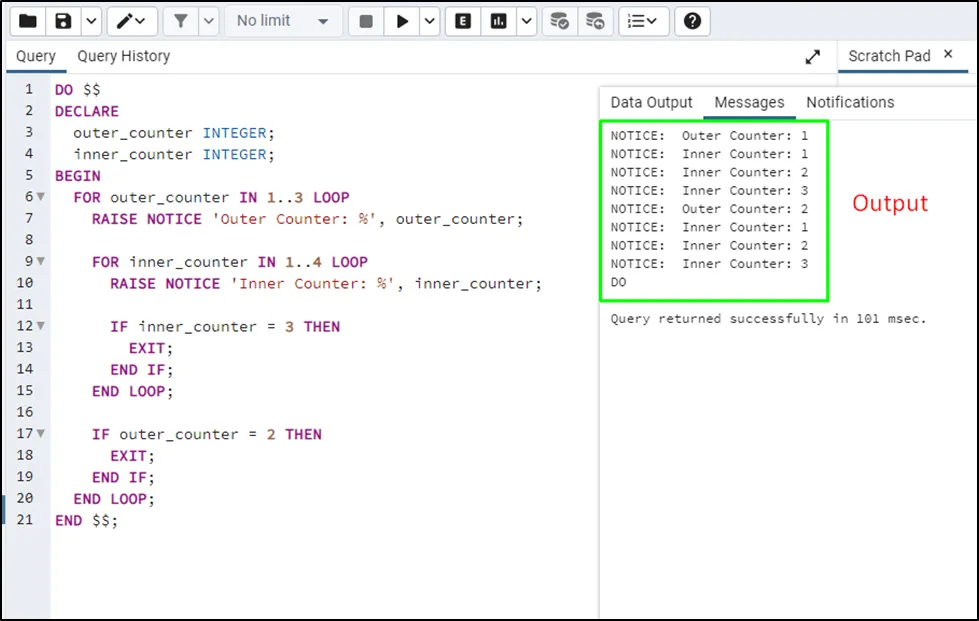The width and height of the screenshot is (979, 621).
Task: Open the No limit rows dropdown
Action: (x=282, y=21)
